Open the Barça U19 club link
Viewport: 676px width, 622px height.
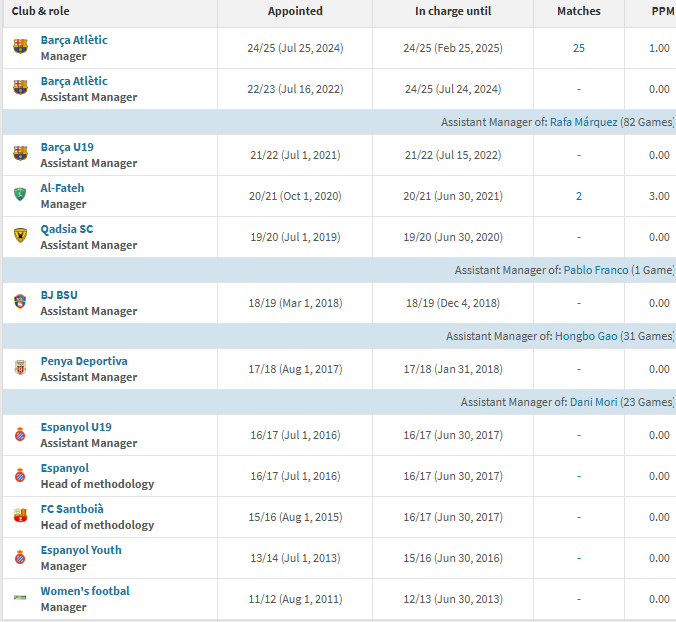67,147
